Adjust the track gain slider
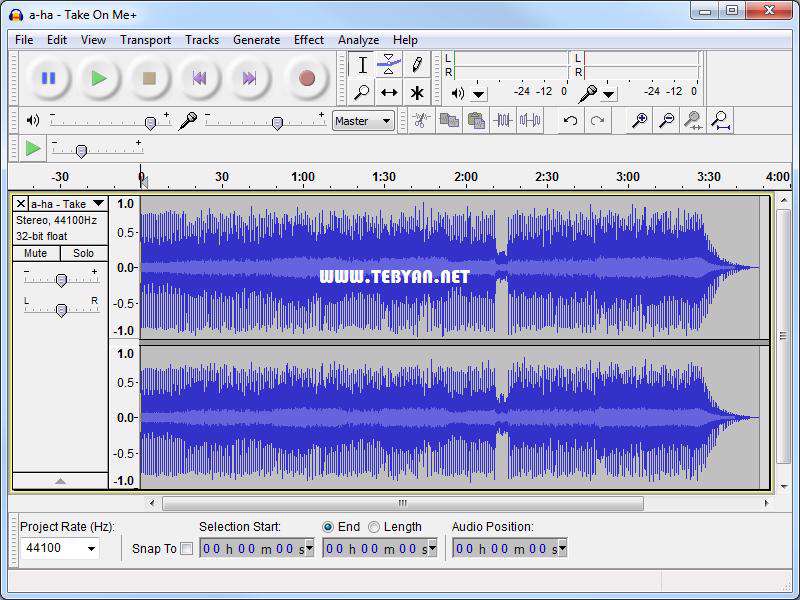The height and width of the screenshot is (600, 800). tap(60, 277)
